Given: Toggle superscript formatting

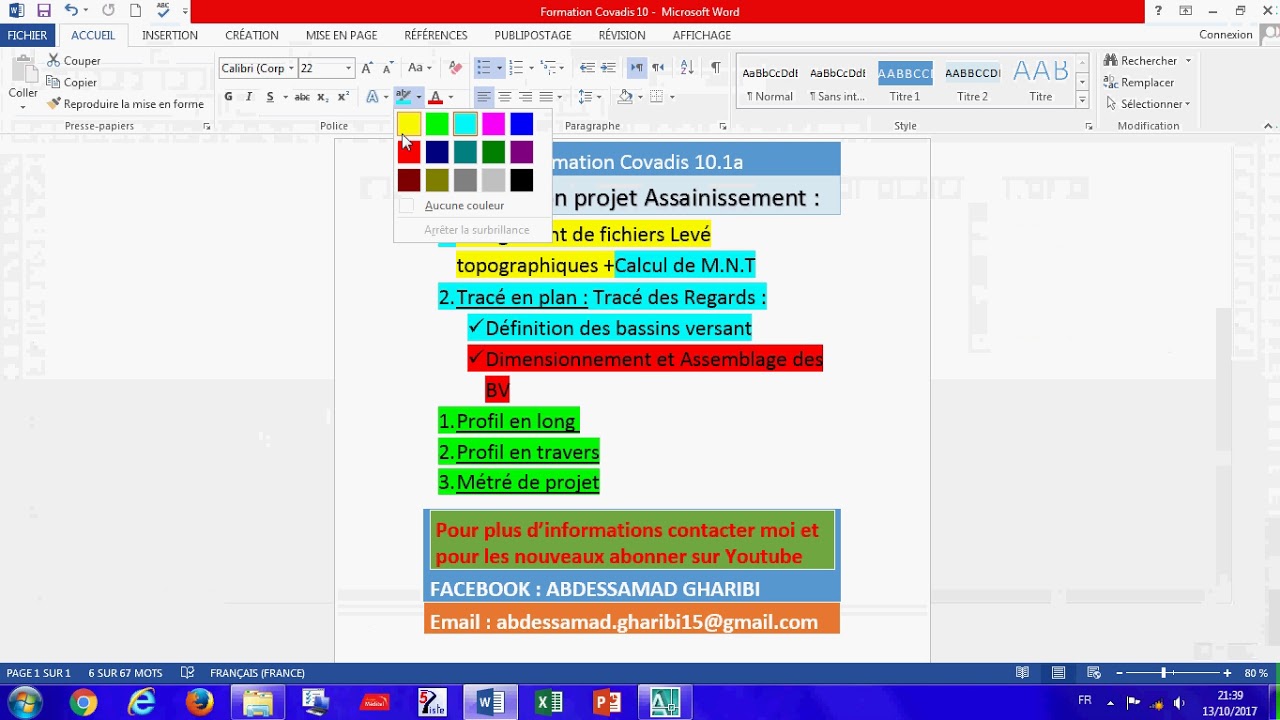Looking at the screenshot, I should pos(343,97).
